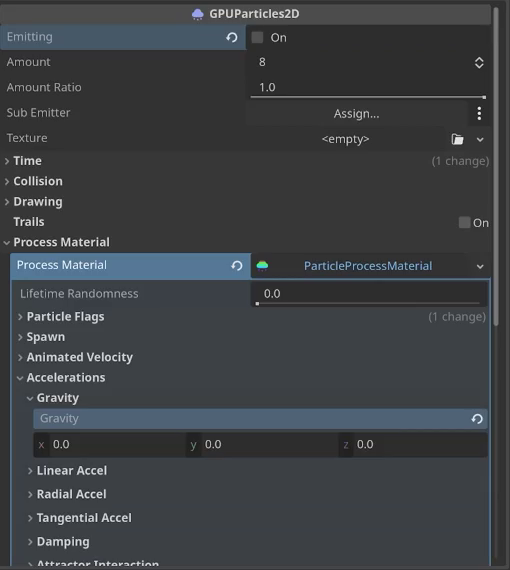Expand the Linear Accel subgroup
Image resolution: width=510 pixels, height=570 pixels.
click(x=30, y=471)
